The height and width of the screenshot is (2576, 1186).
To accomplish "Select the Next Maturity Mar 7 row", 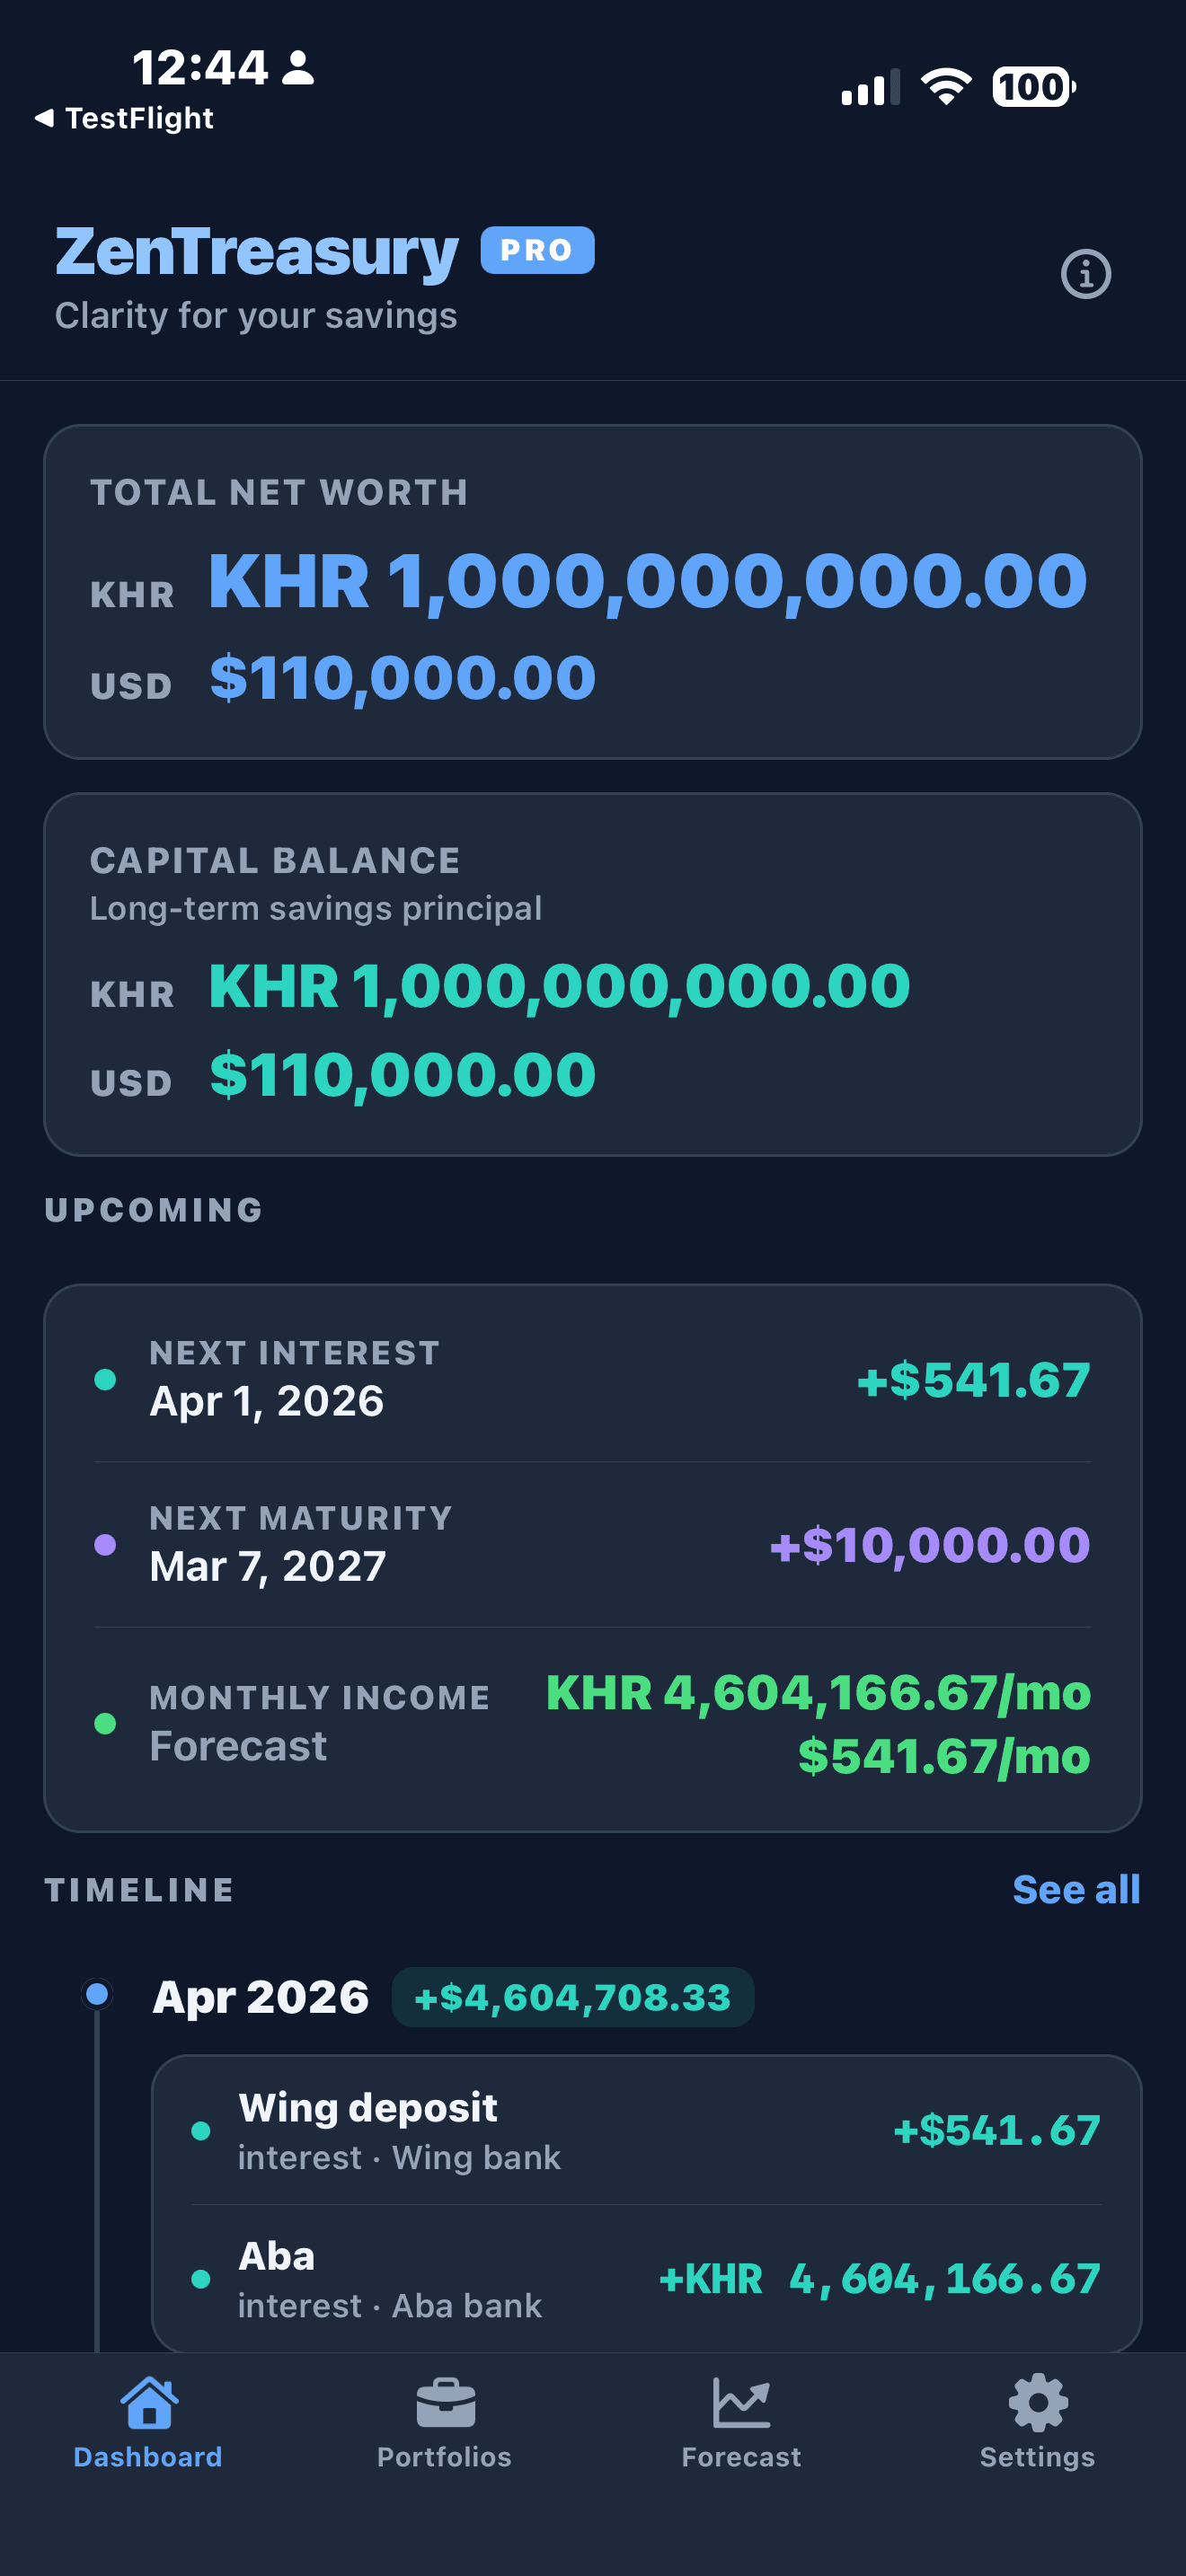I will [x=593, y=1544].
